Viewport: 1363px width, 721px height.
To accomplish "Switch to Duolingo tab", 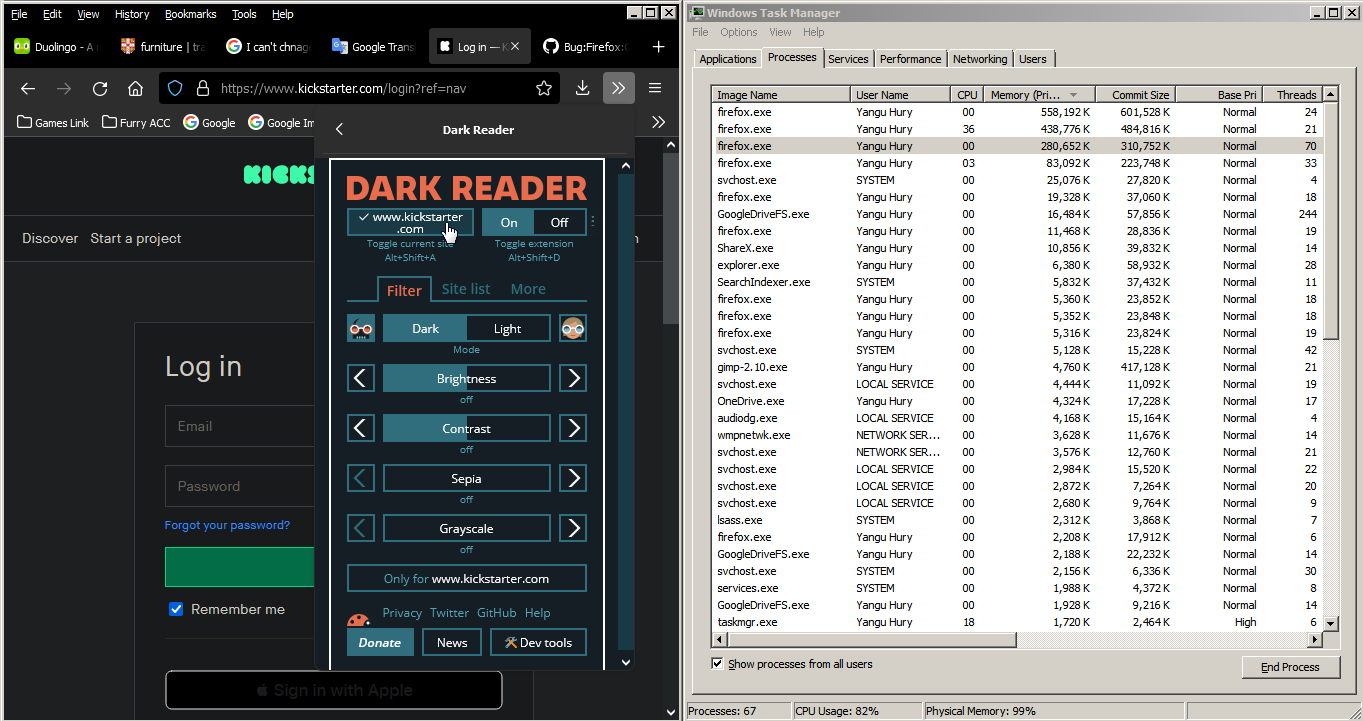I will (55, 47).
